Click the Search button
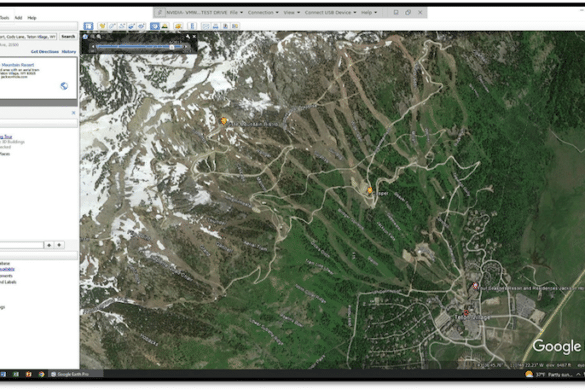Image resolution: width=585 pixels, height=390 pixels. click(68, 36)
